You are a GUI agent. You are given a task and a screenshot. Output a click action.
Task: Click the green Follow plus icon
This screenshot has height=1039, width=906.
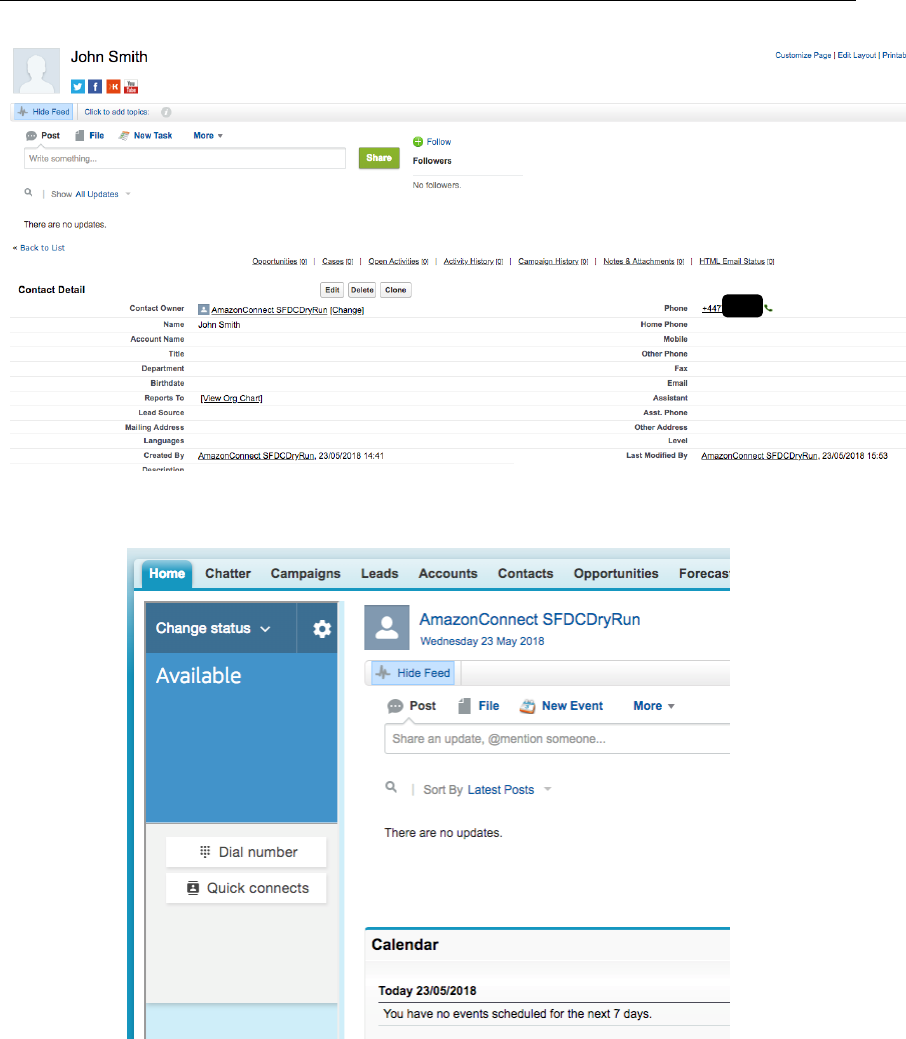point(418,142)
